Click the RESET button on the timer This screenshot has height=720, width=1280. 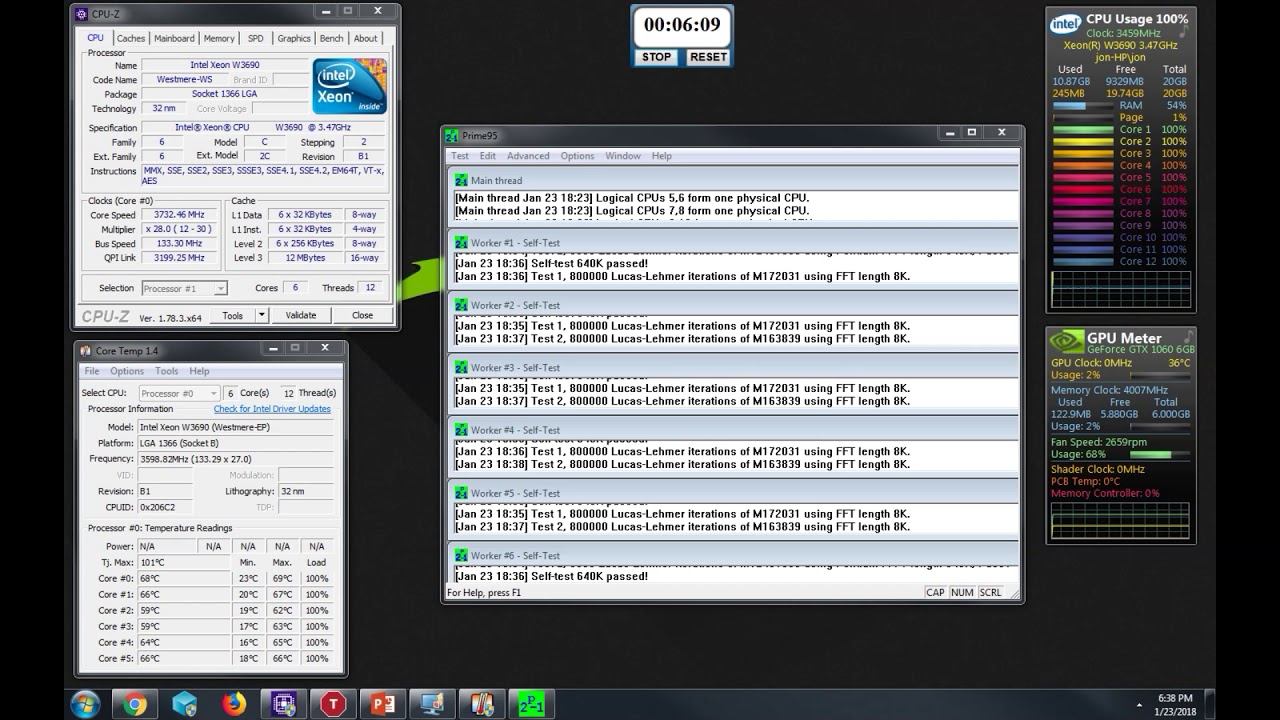pyautogui.click(x=708, y=57)
